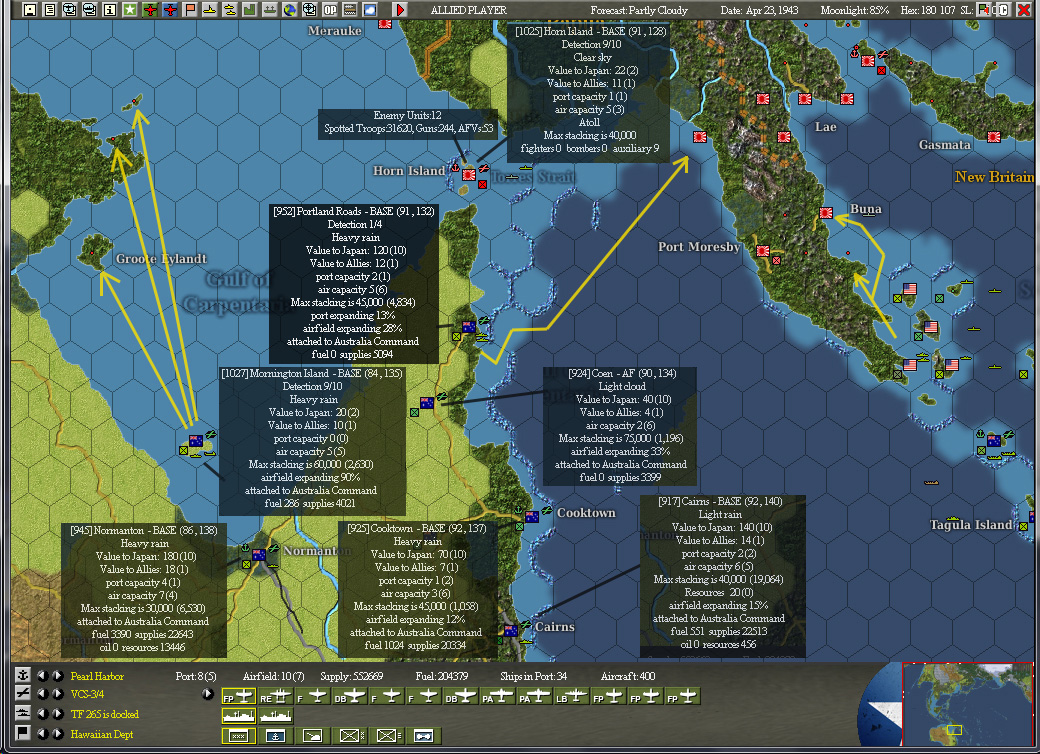Open the red aircraft on green icon
Screen dimensions: 1040x754
coord(150,9)
